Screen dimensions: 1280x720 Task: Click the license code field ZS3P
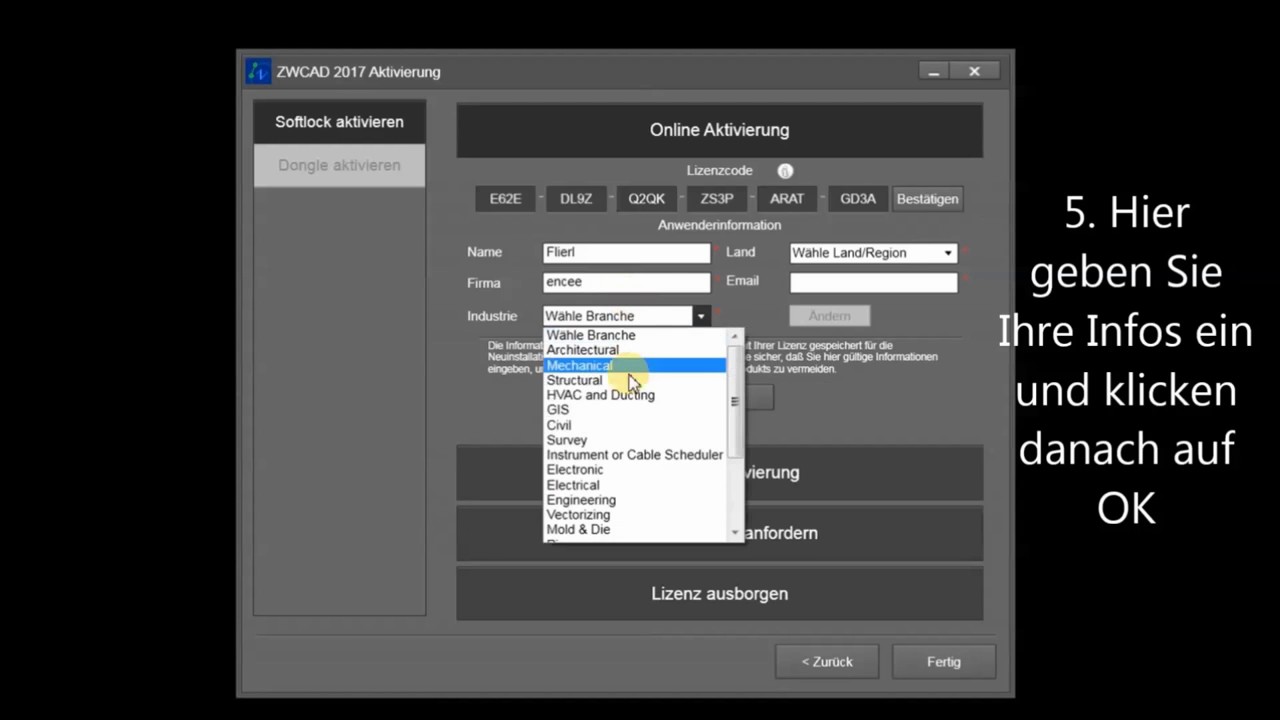(x=717, y=199)
